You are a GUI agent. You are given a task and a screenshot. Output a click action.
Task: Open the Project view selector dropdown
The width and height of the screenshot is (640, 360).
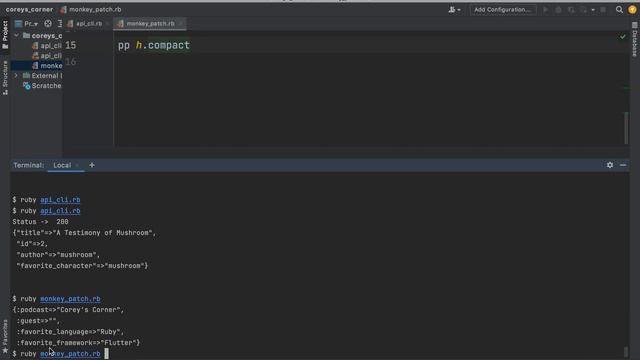[x=27, y=24]
